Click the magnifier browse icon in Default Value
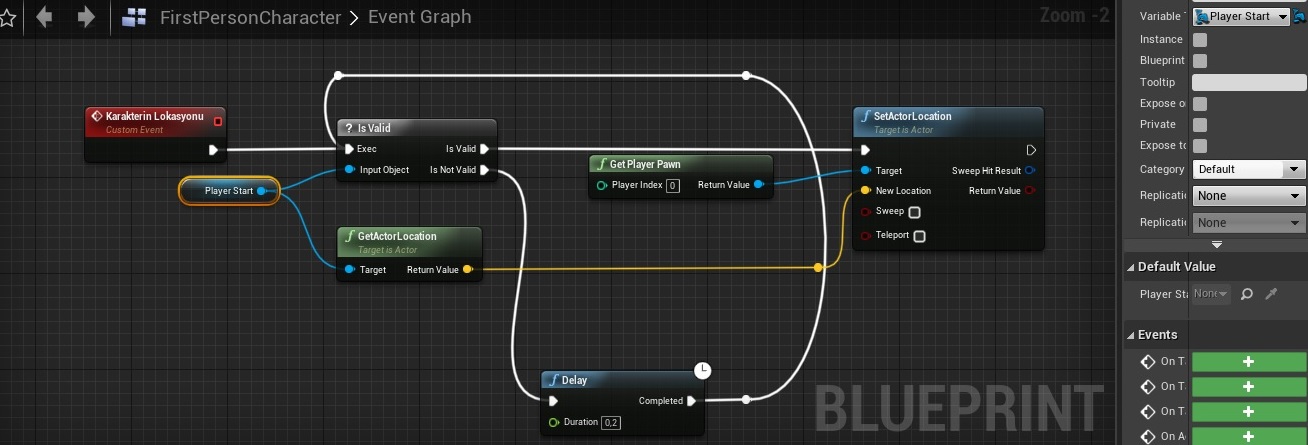The width and height of the screenshot is (1308, 445). [x=1246, y=294]
